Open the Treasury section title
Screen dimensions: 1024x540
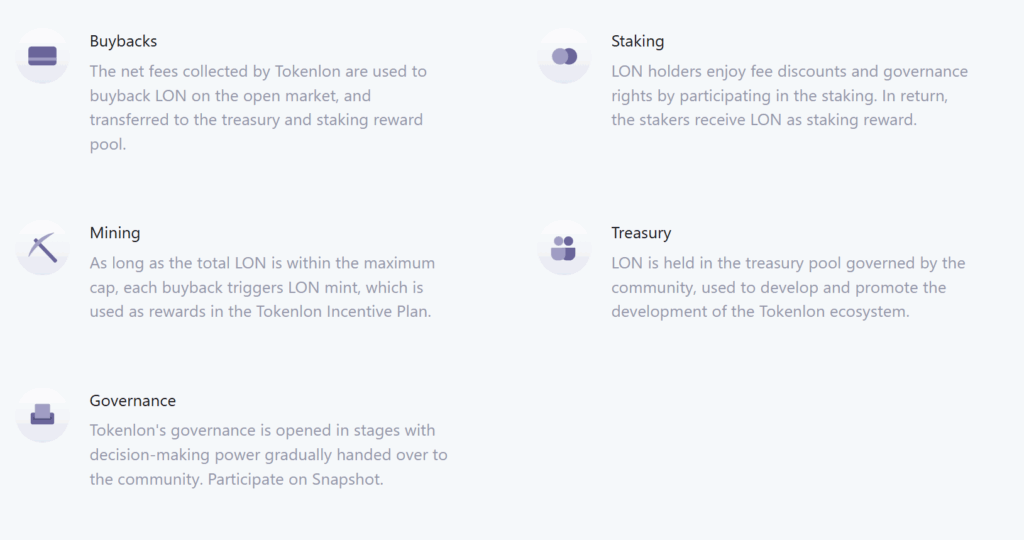click(x=641, y=233)
